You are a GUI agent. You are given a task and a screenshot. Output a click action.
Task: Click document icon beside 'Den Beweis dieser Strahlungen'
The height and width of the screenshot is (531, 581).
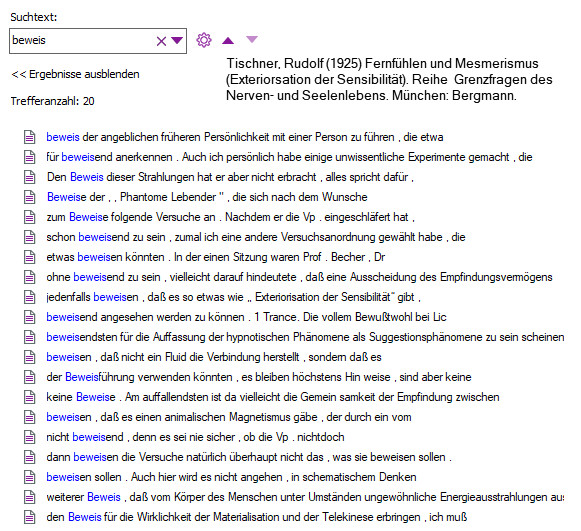tap(30, 177)
